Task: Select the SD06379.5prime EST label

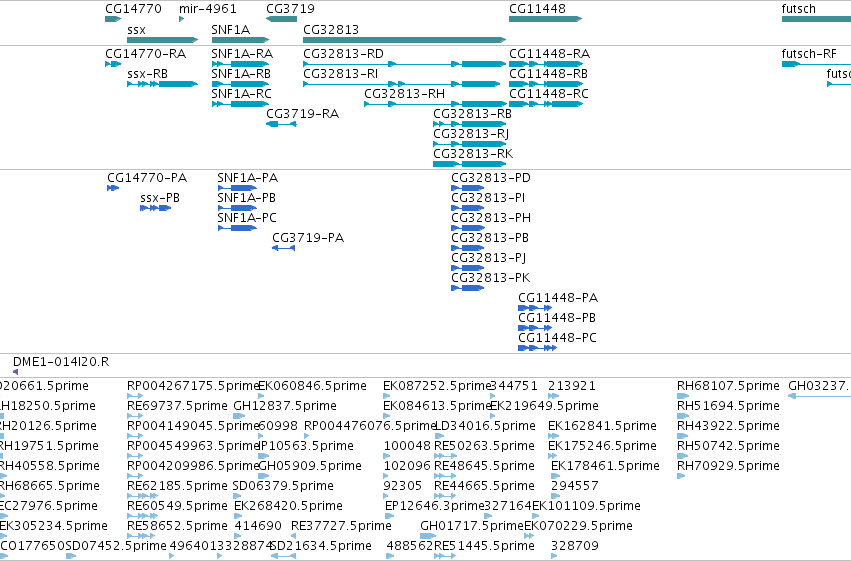Action: [x=283, y=487]
